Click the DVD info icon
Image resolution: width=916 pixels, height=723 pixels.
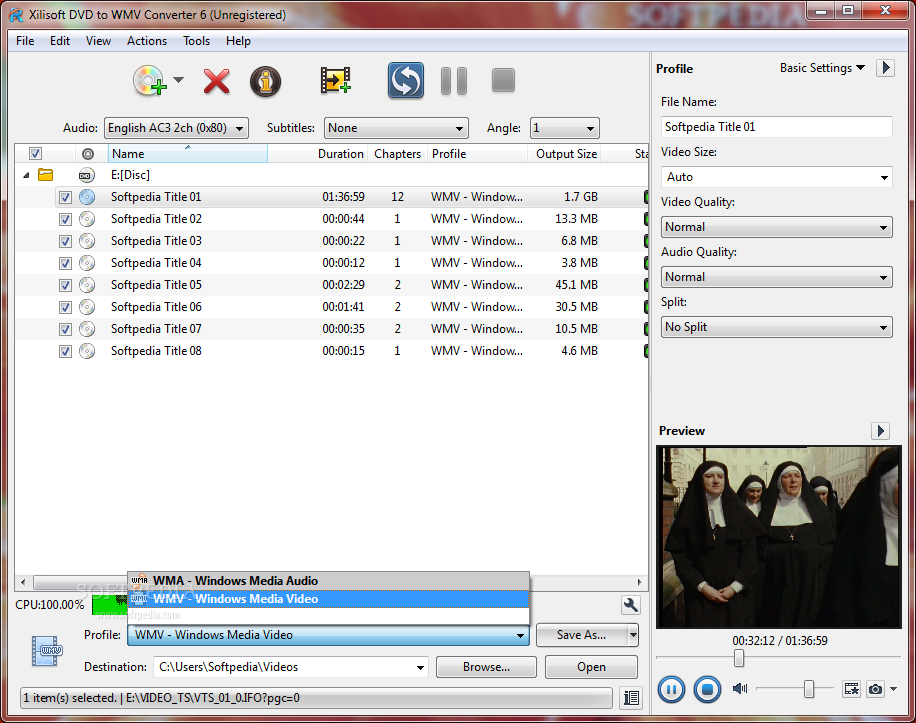(x=265, y=81)
